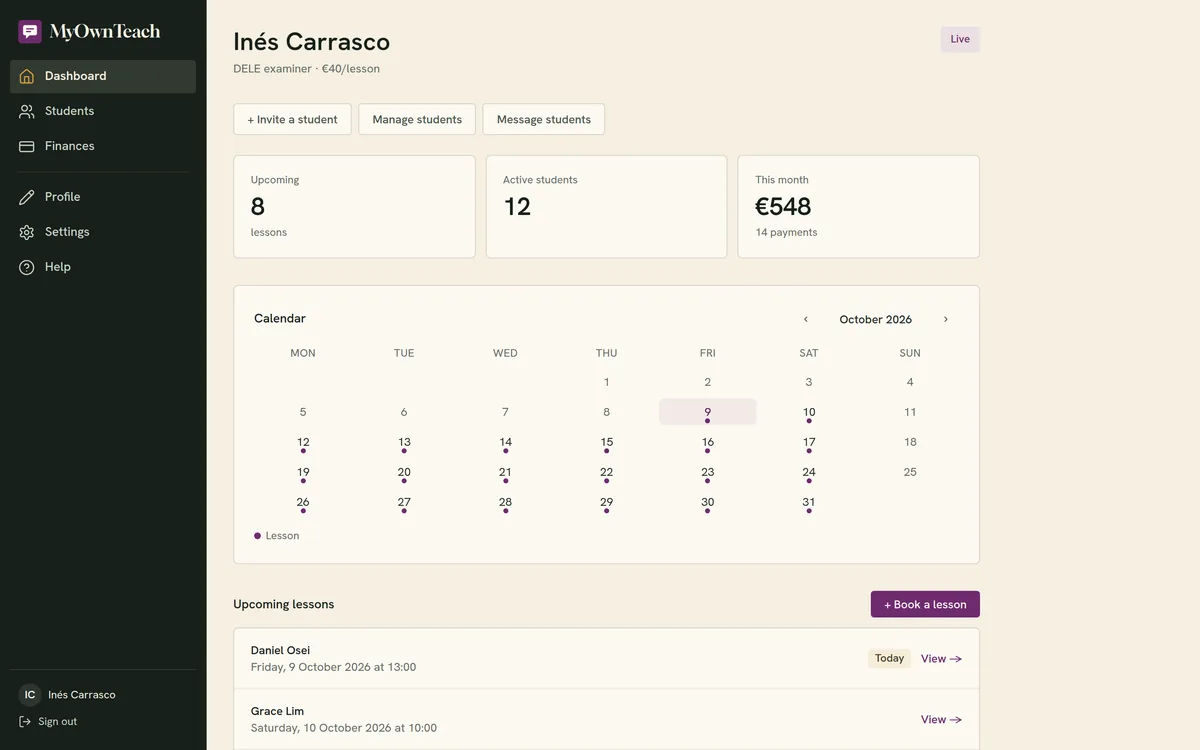The image size is (1200, 750).
Task: Select October 9 in the calendar
Action: (708, 412)
